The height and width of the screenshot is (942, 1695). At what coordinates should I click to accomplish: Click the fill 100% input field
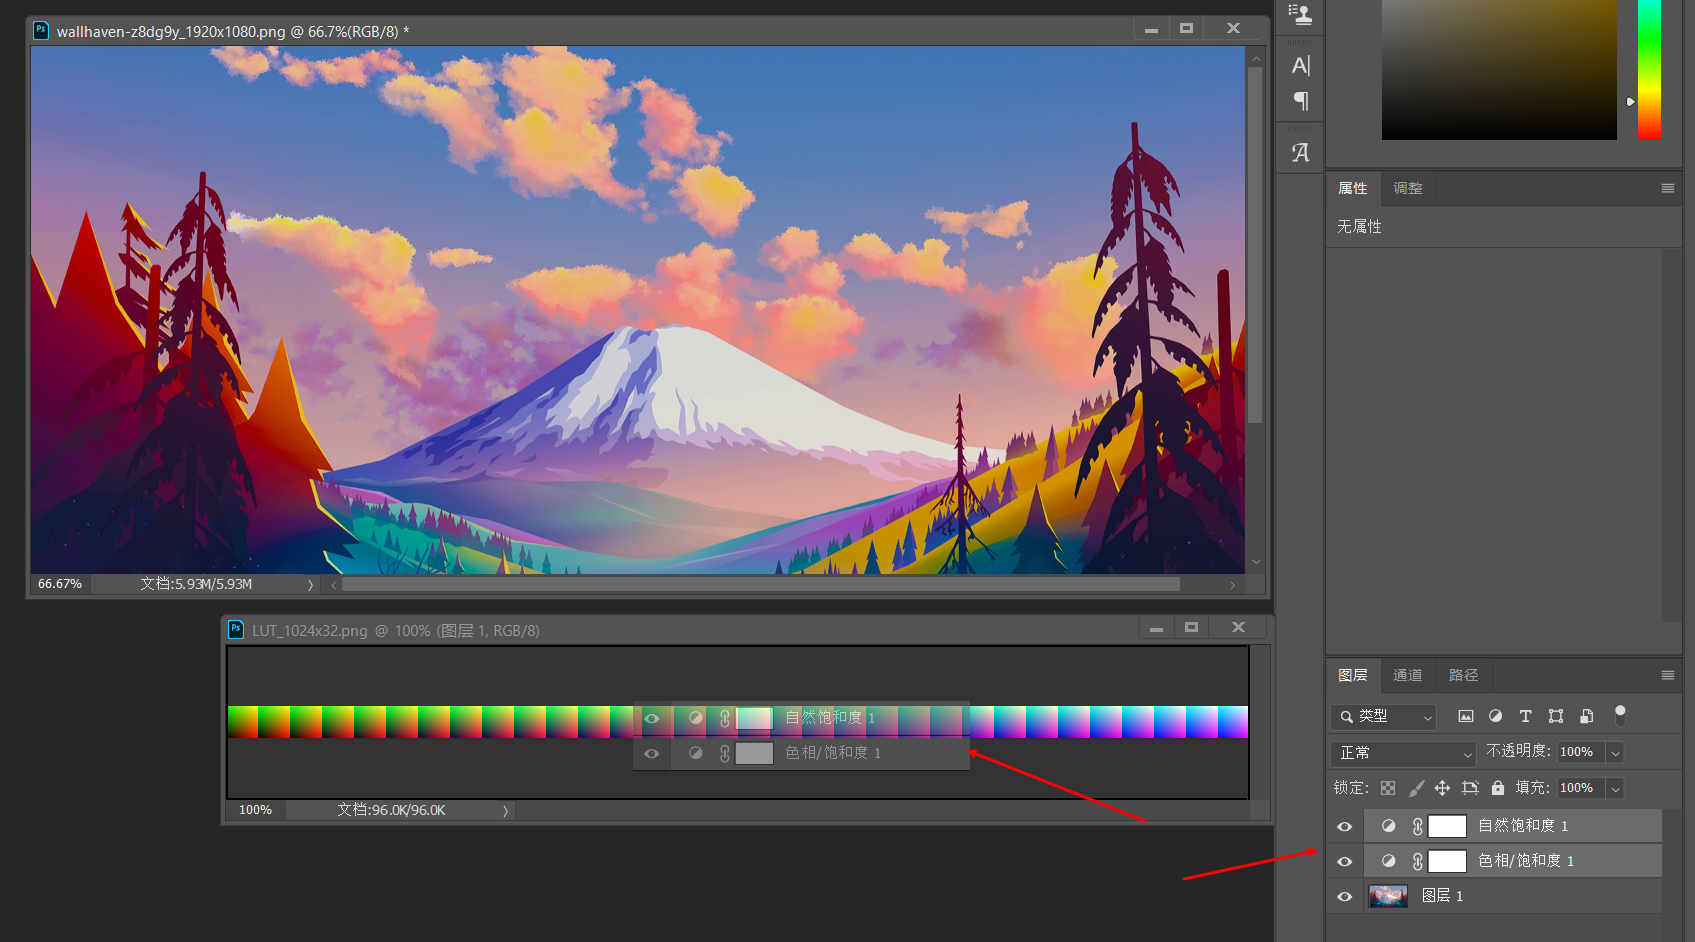tap(1581, 788)
